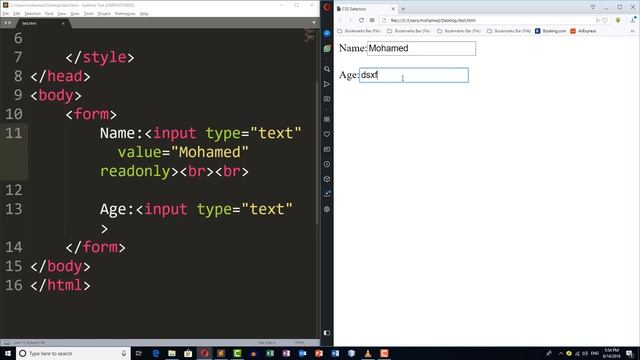Open downloads icon in Opera sidebar
The height and width of the screenshot is (360, 640).
click(327, 194)
